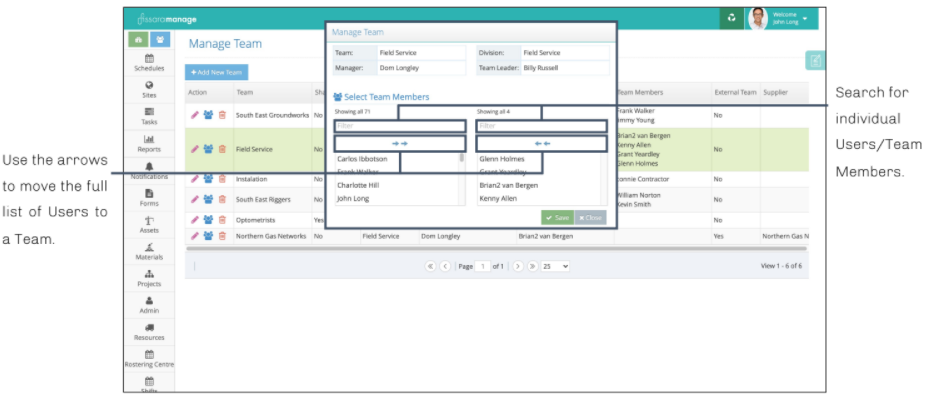
Task: Click the green refresh icon in header
Action: pos(732,18)
